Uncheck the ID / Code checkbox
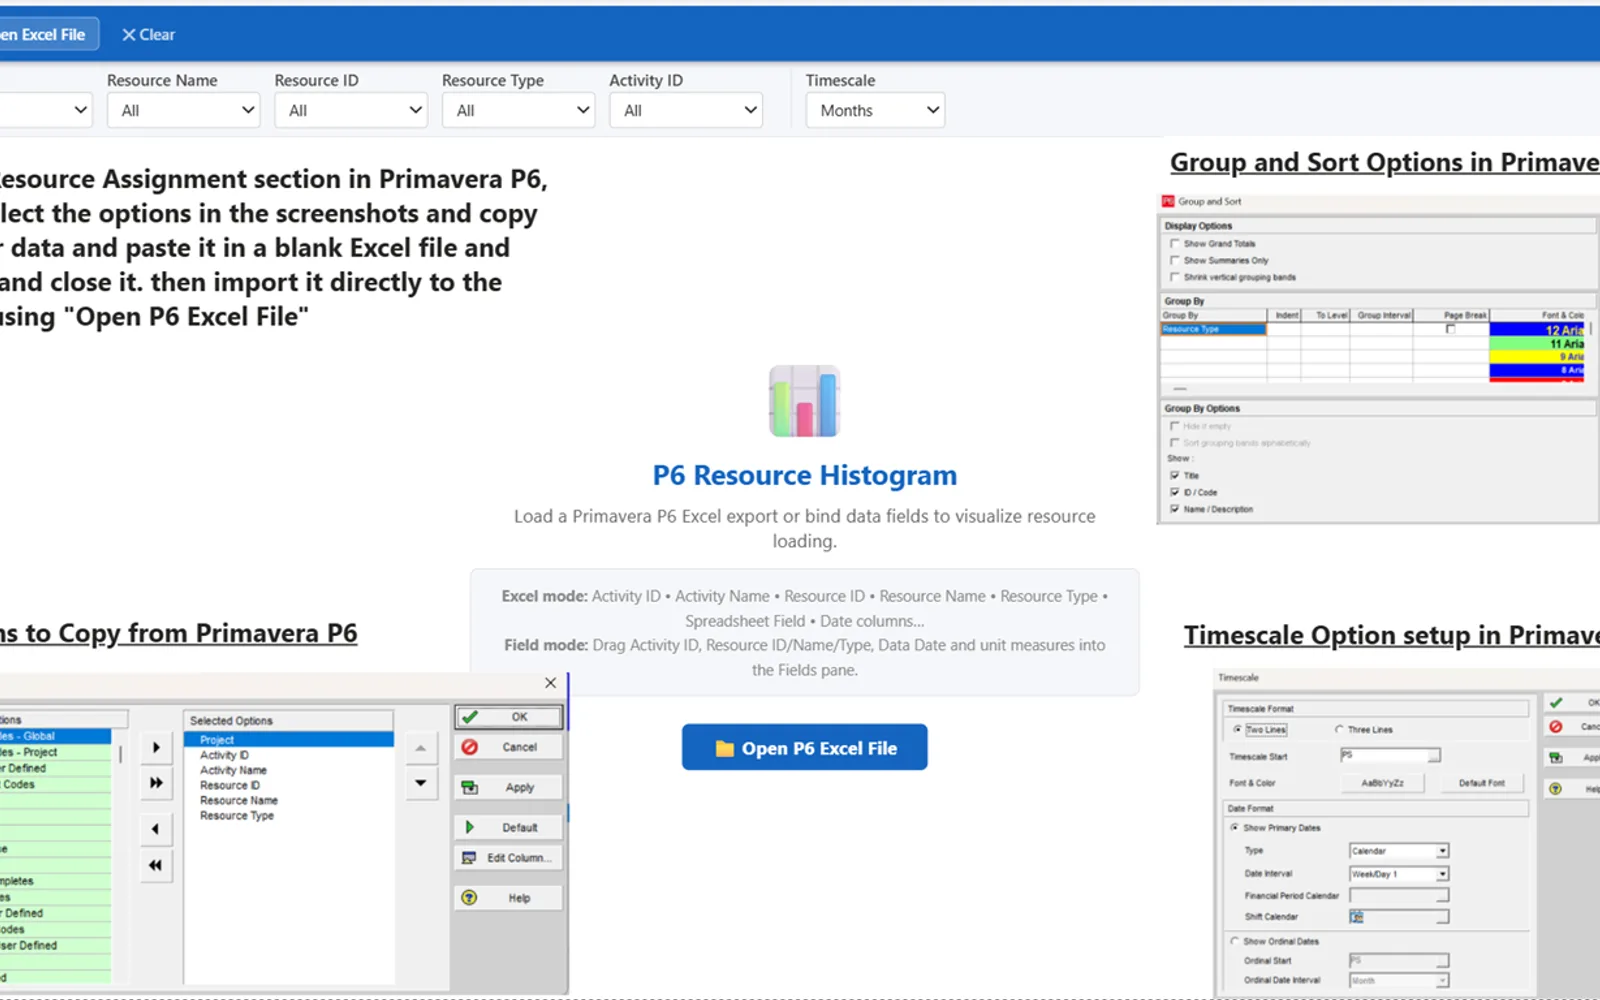 coord(1175,492)
